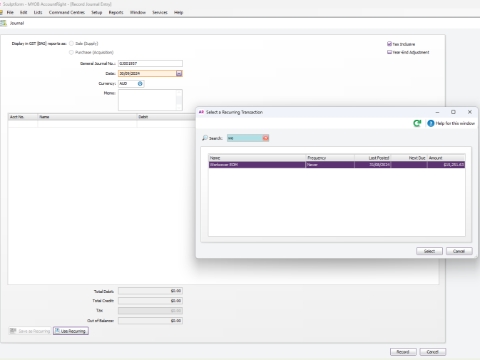Open the Services menu
The image size is (480, 360).
click(160, 12)
